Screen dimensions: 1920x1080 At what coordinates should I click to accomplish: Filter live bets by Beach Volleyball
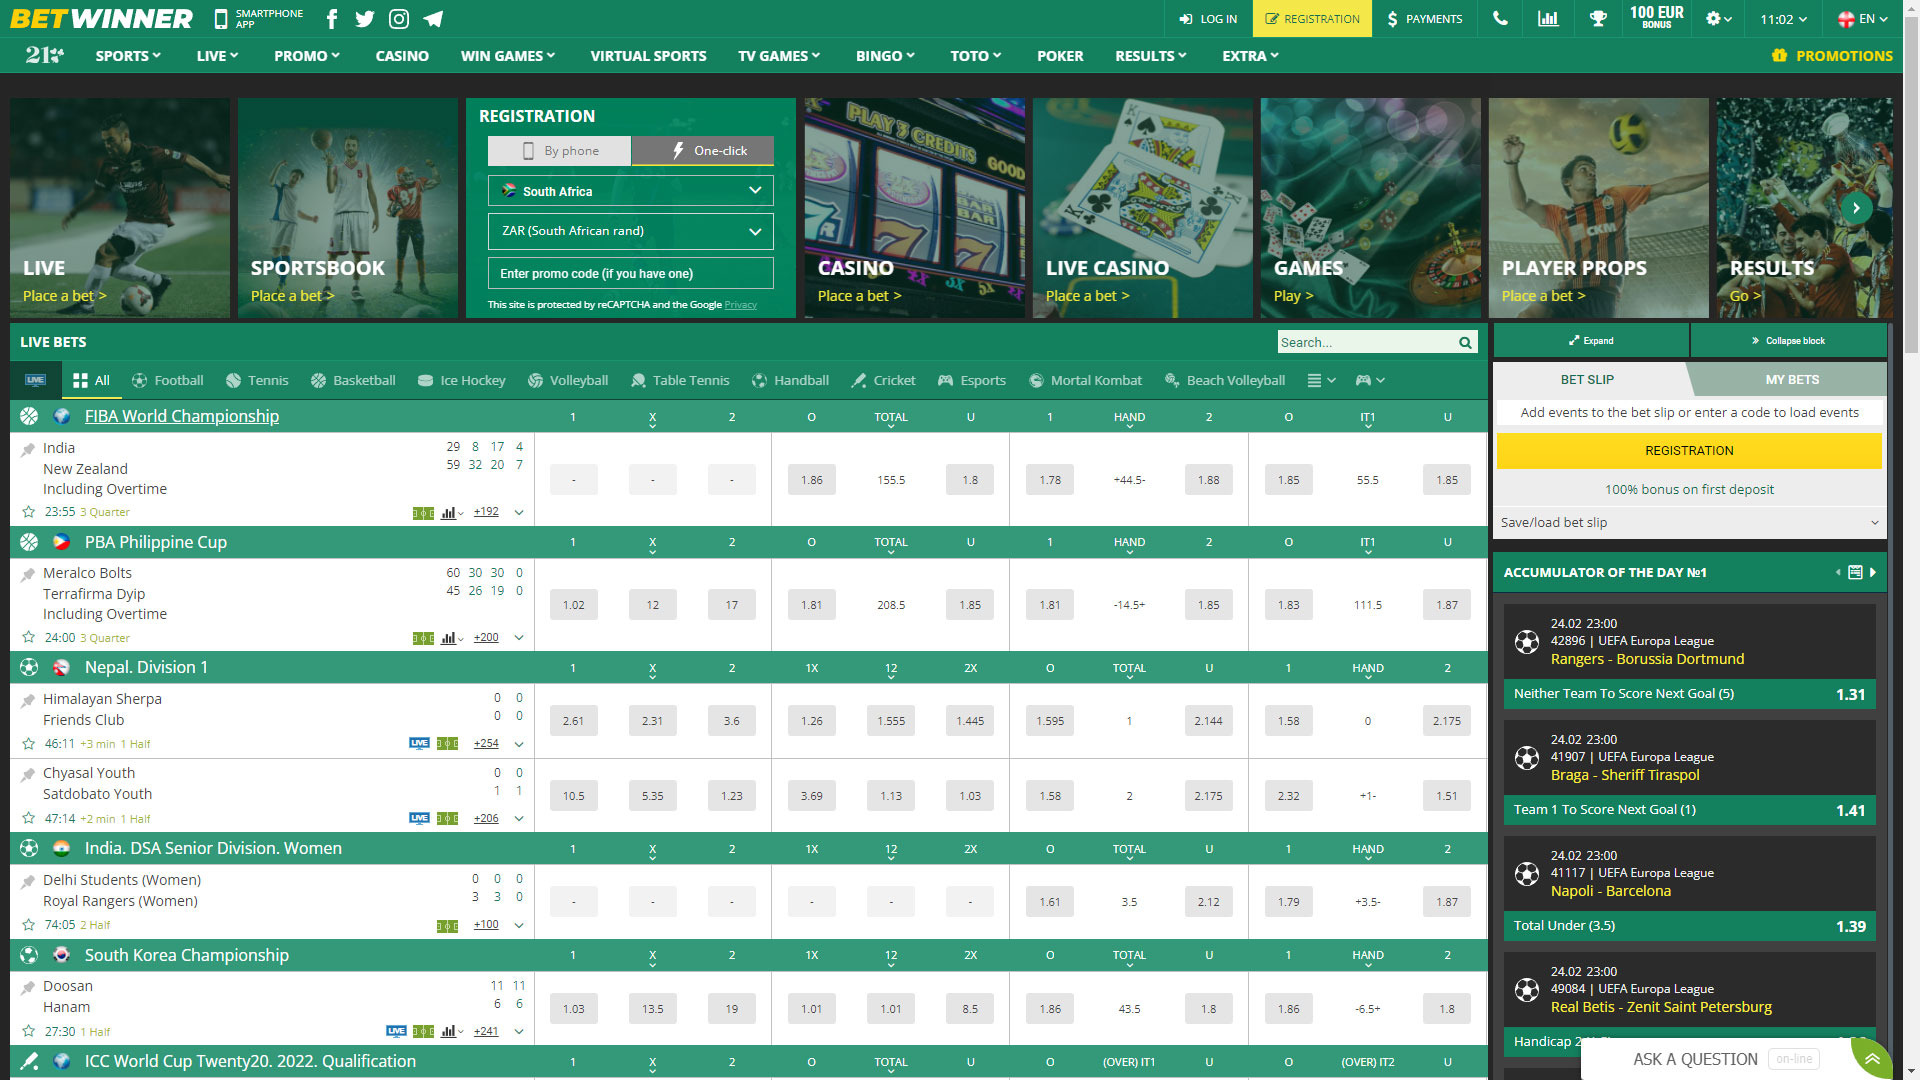1225,380
